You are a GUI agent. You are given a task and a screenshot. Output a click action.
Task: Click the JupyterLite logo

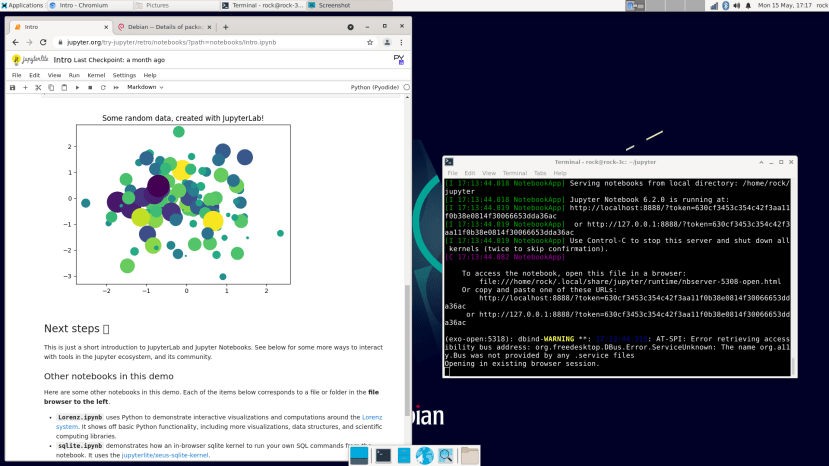(30, 60)
